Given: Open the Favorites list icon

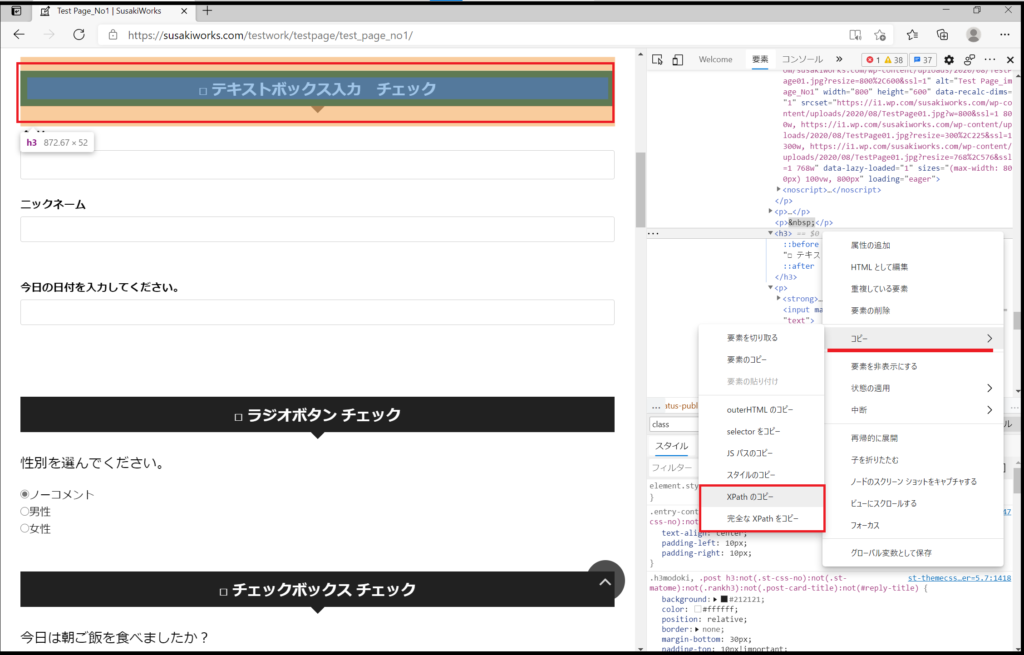Looking at the screenshot, I should (912, 35).
